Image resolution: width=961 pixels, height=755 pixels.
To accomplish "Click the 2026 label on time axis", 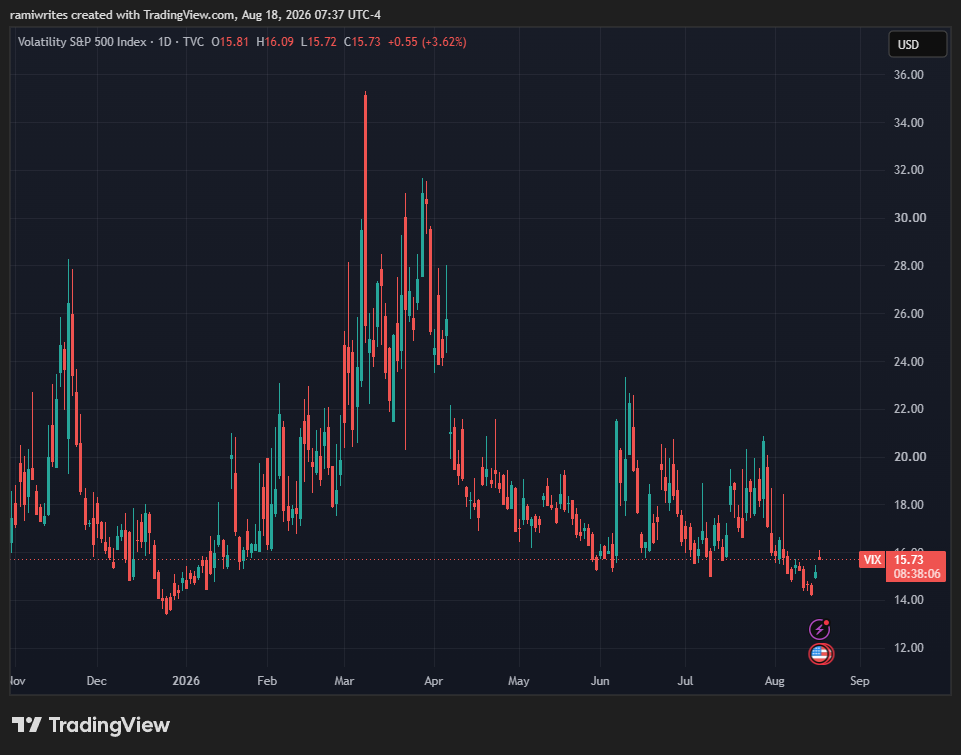I will [x=186, y=681].
